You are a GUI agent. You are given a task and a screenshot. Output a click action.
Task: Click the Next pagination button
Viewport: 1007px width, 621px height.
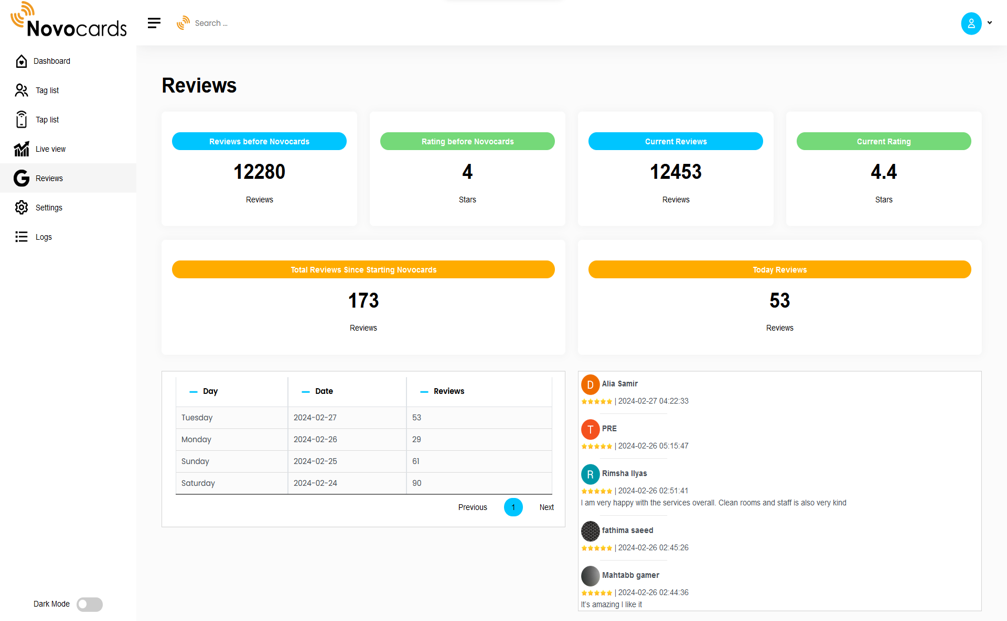tap(546, 507)
